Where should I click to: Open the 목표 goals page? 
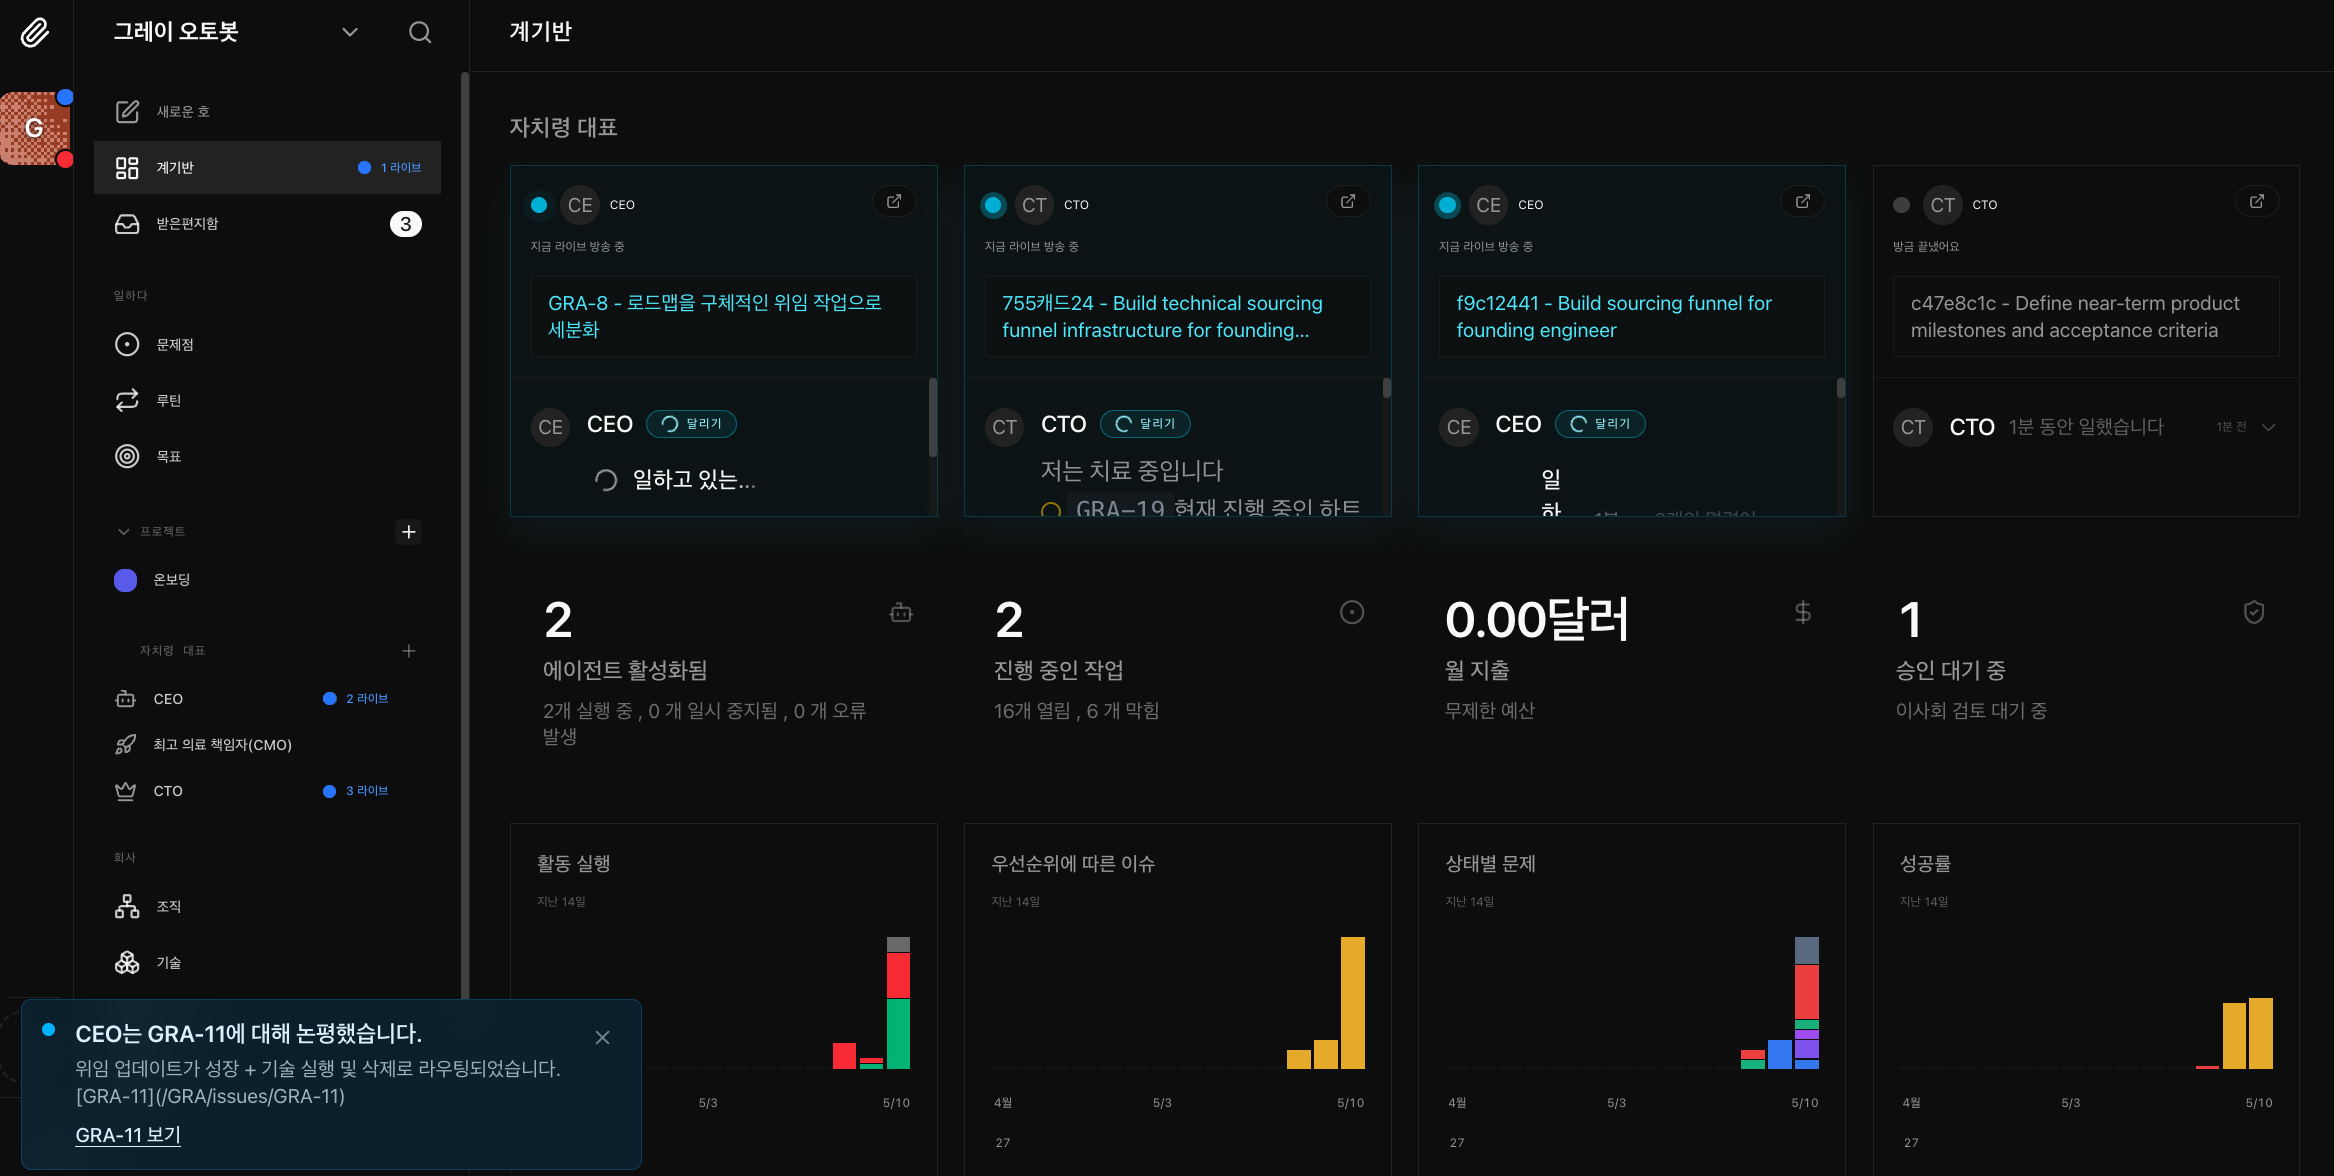[x=267, y=456]
